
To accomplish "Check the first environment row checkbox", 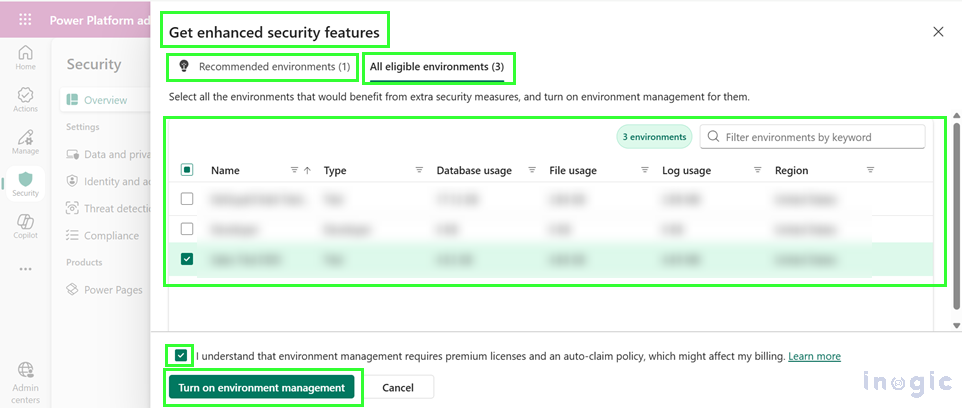I will coord(187,199).
